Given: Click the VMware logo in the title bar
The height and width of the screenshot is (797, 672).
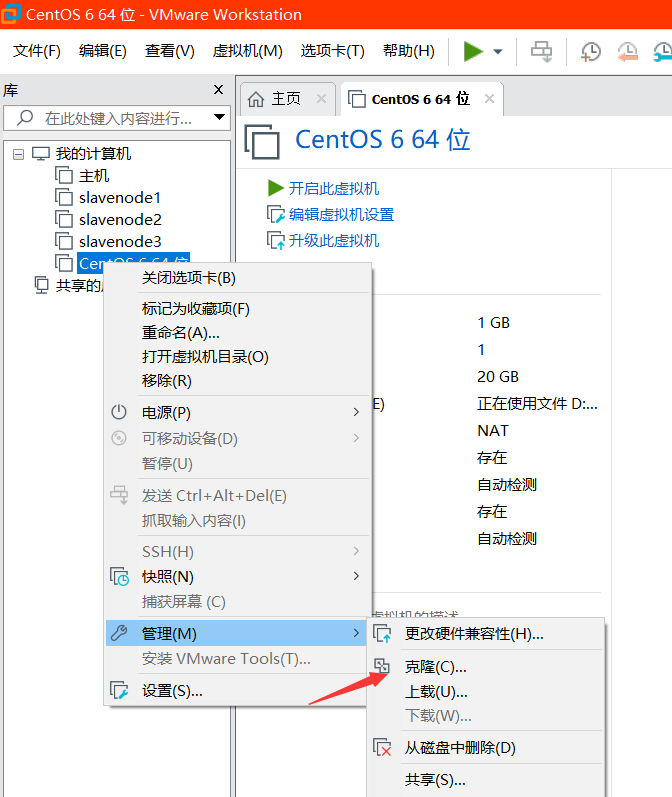Looking at the screenshot, I should coord(10,14).
